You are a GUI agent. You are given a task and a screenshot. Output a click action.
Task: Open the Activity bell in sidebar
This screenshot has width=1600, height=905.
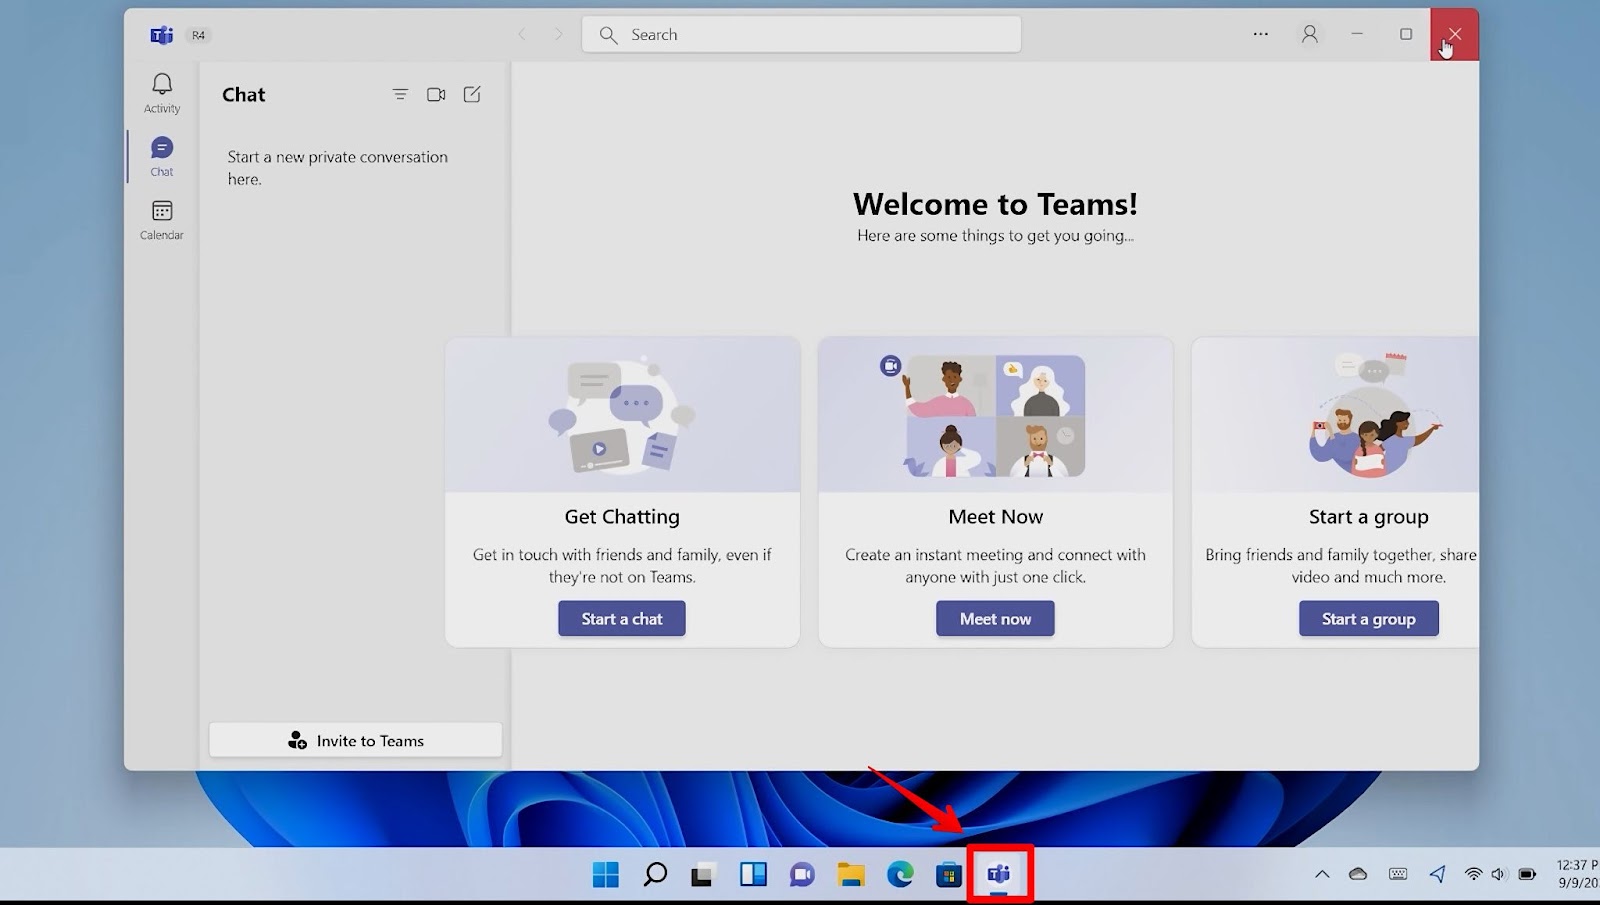pyautogui.click(x=162, y=93)
